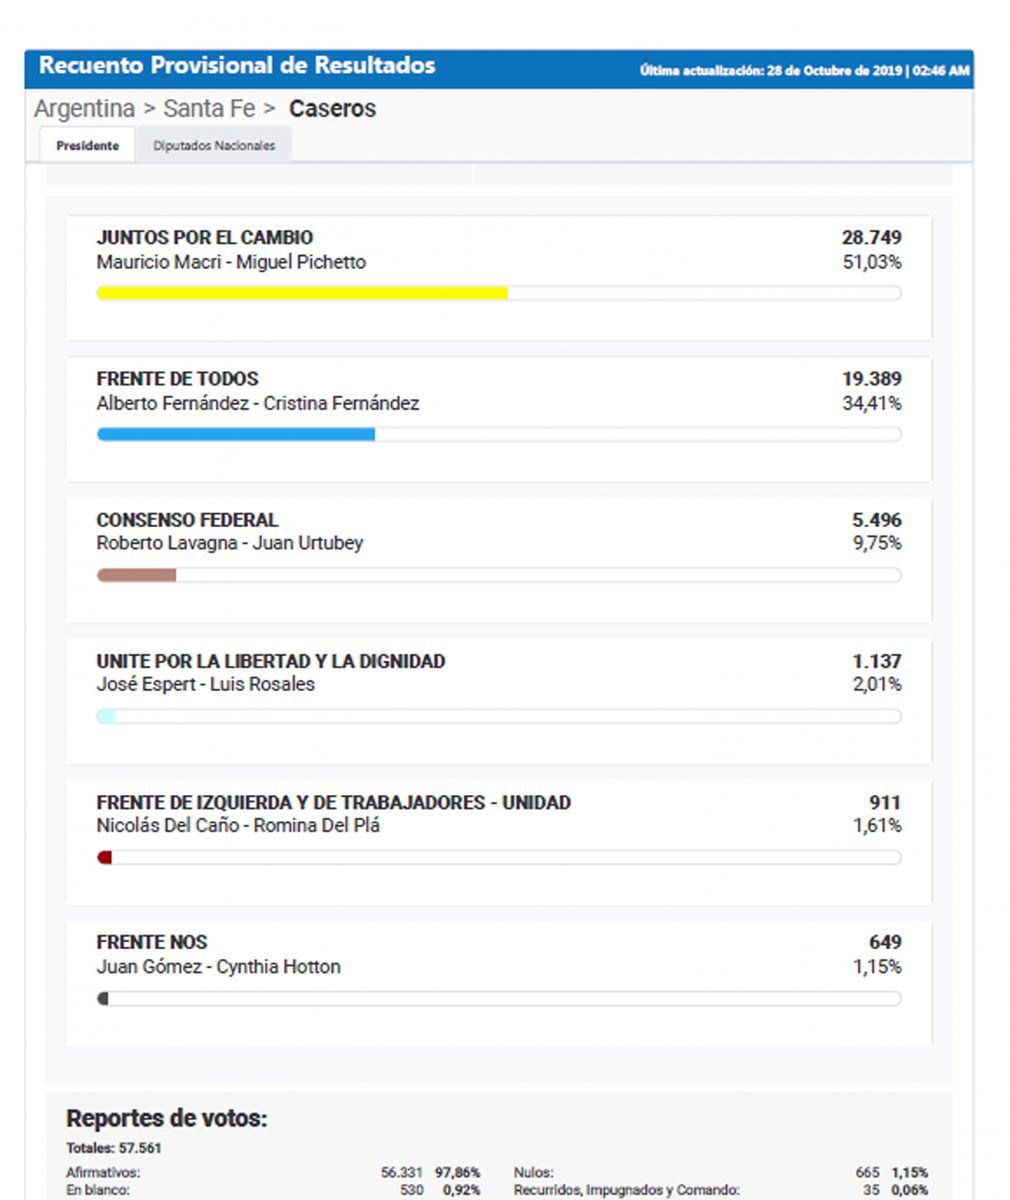Click the Recuento Provisional de Resultados title
Image resolution: width=1010 pixels, height=1200 pixels.
point(237,66)
